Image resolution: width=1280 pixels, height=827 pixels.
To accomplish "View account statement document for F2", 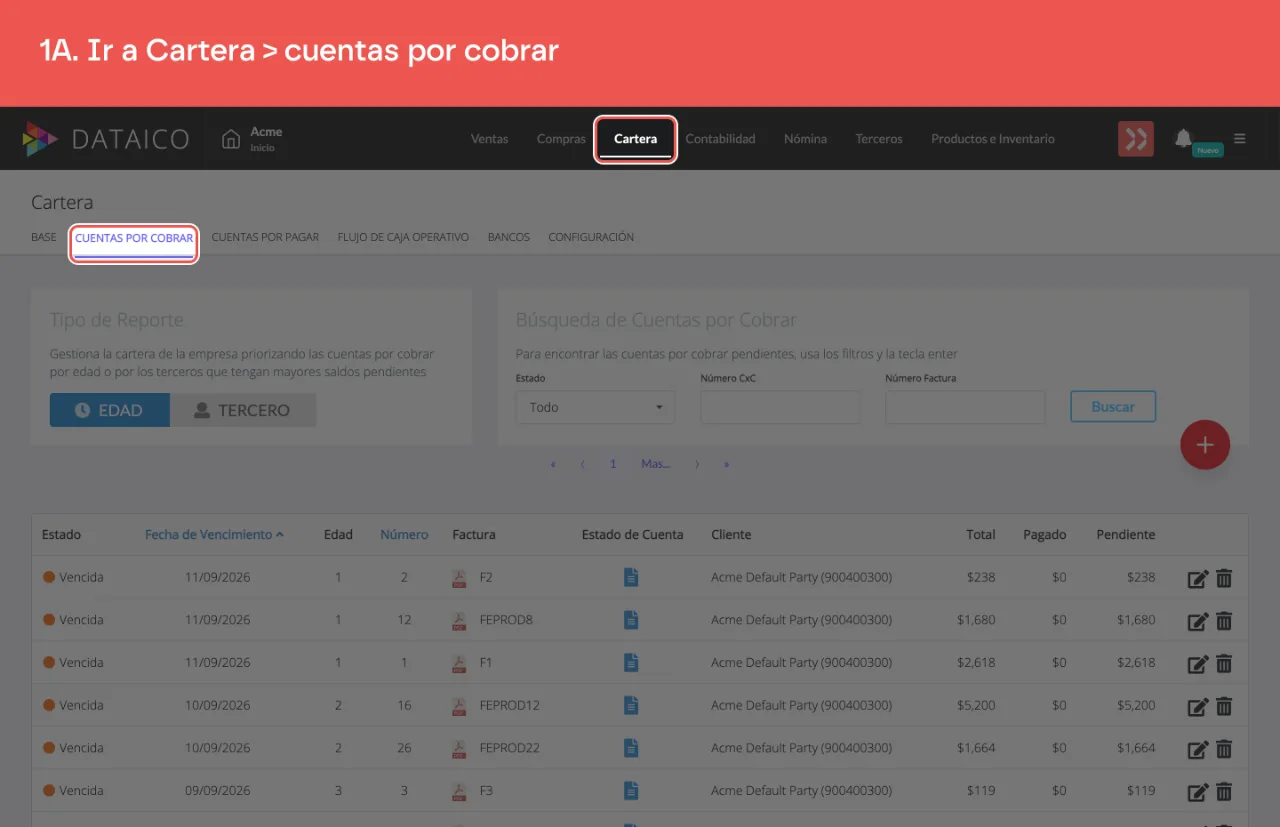I will tap(631, 577).
